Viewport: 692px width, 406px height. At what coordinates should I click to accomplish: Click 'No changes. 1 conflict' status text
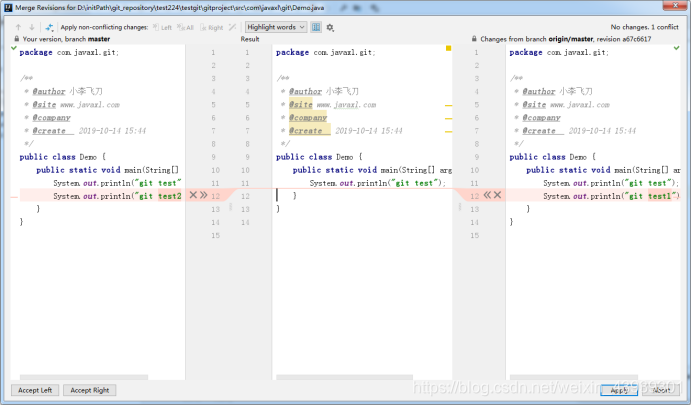644,27
